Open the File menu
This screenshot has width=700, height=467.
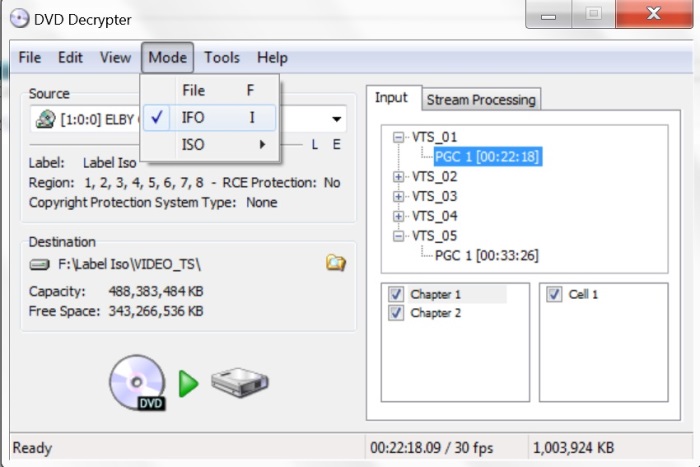(29, 58)
